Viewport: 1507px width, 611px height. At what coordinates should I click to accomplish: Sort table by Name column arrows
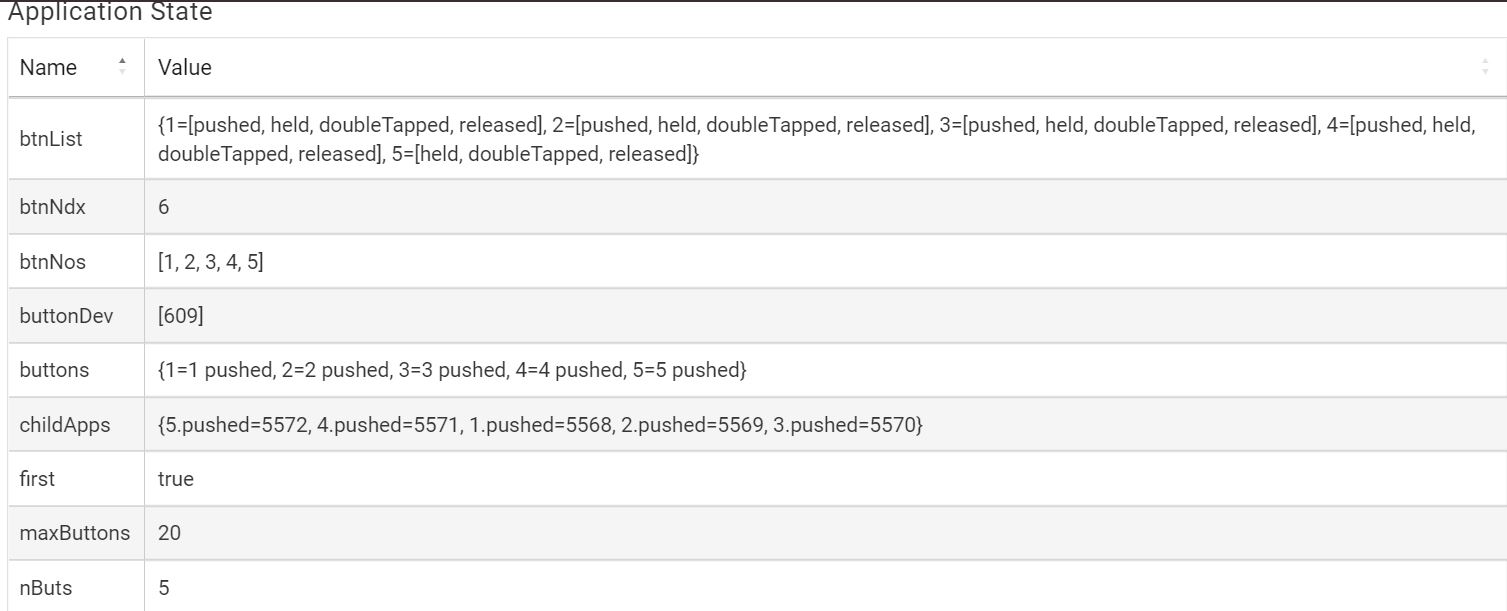122,67
